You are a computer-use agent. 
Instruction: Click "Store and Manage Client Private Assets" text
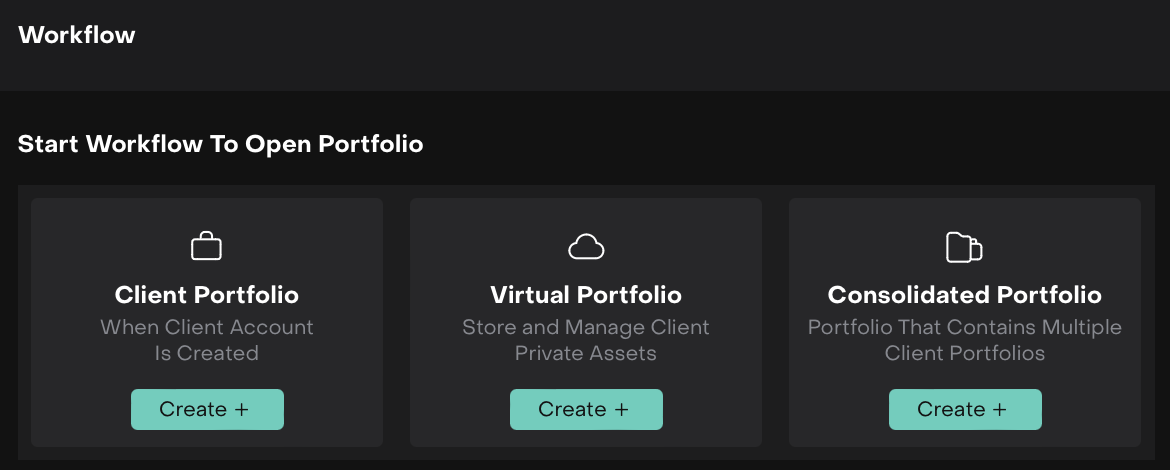click(x=586, y=340)
